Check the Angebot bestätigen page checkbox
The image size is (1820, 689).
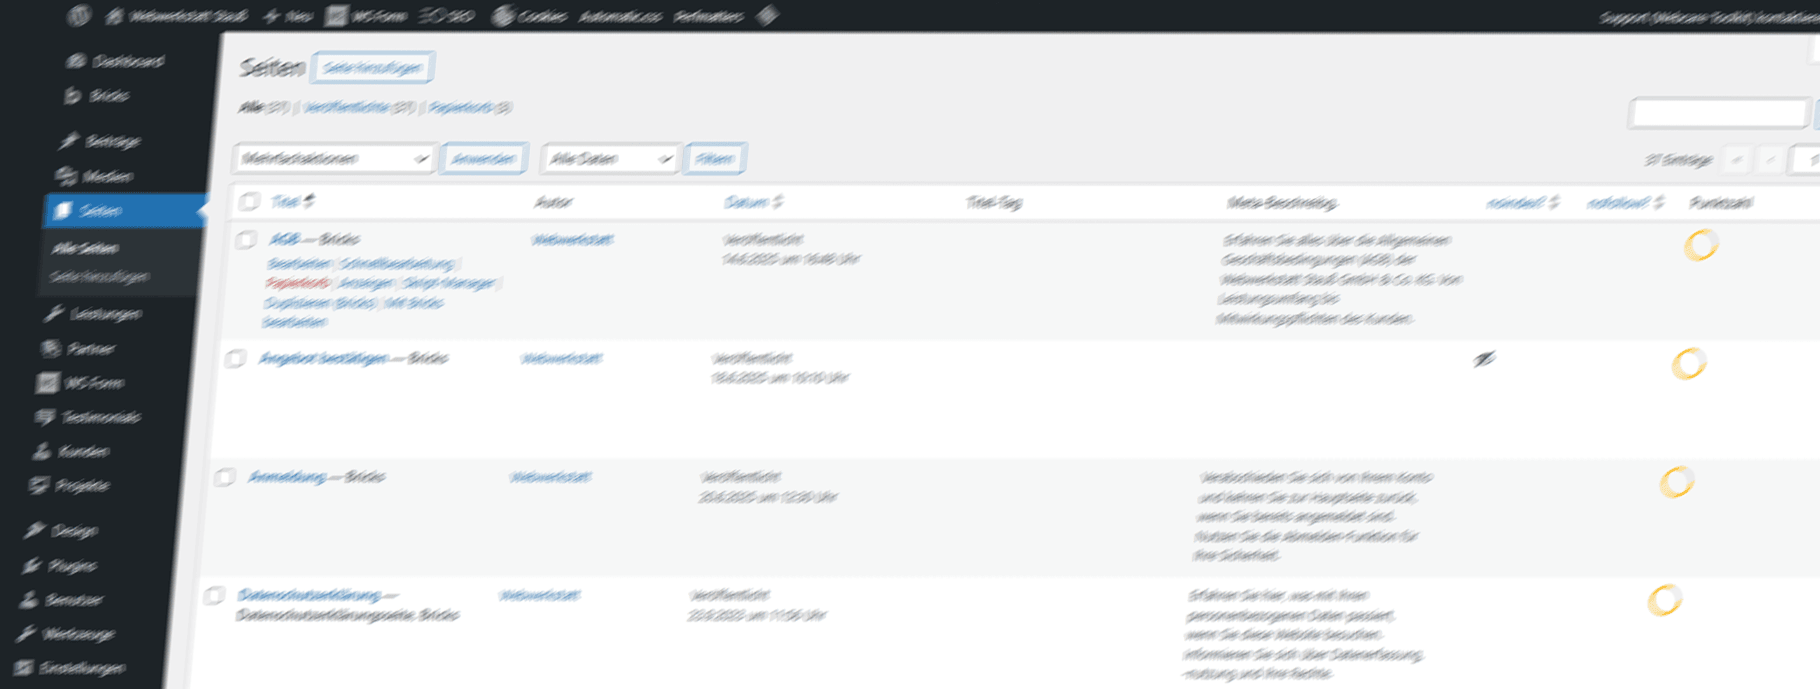tap(235, 359)
